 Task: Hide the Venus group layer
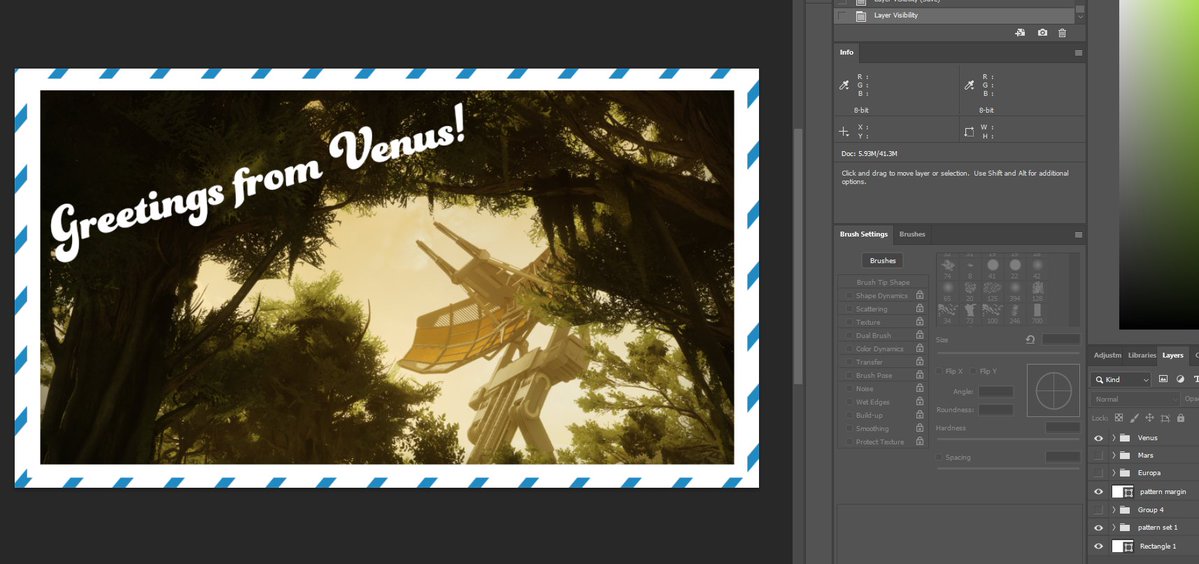(1099, 438)
